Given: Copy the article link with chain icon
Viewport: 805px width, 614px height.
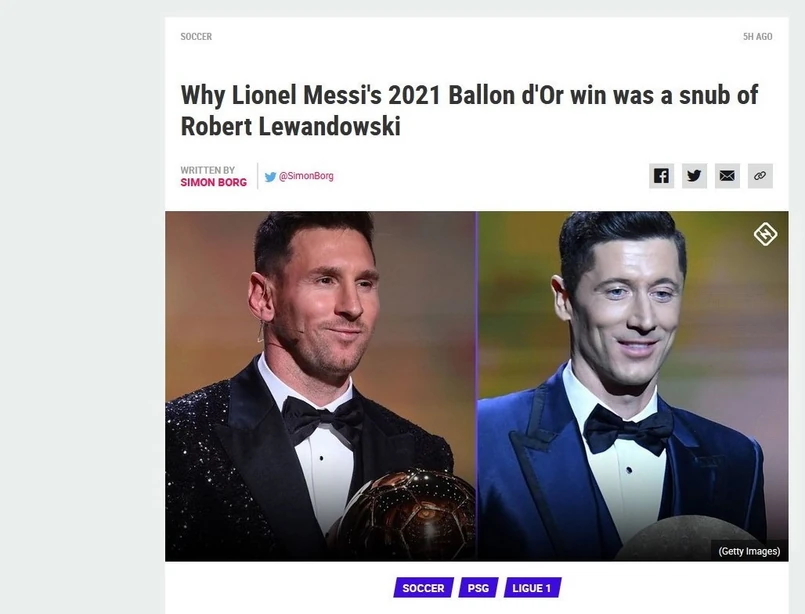Looking at the screenshot, I should 760,176.
